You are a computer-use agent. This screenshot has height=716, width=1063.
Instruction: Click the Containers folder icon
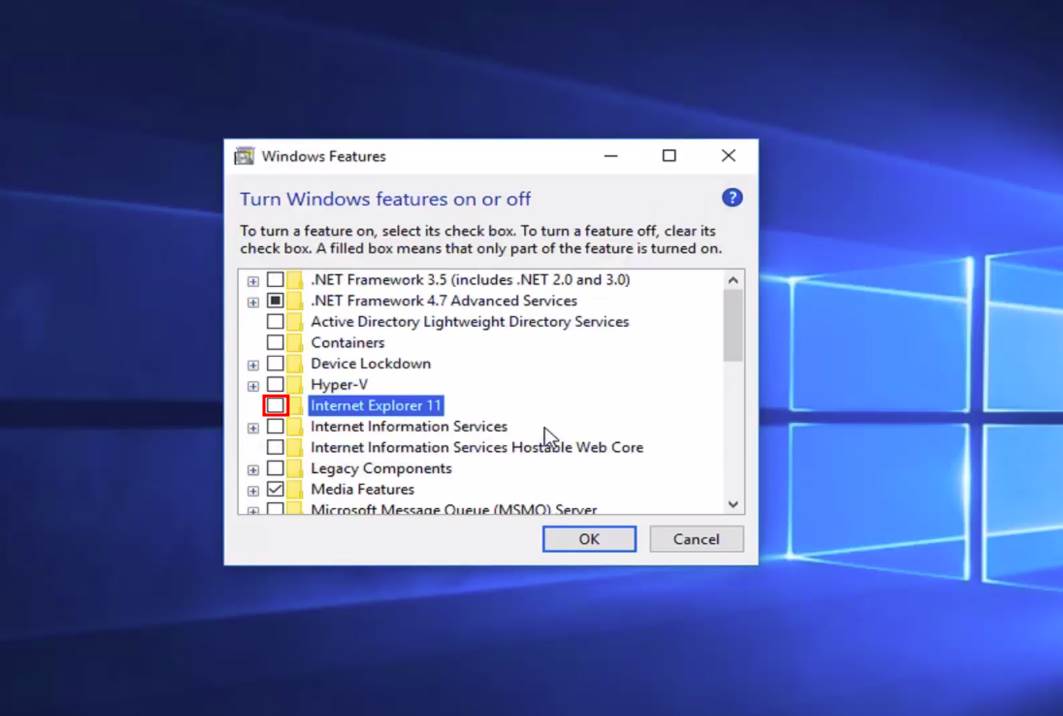[x=295, y=342]
